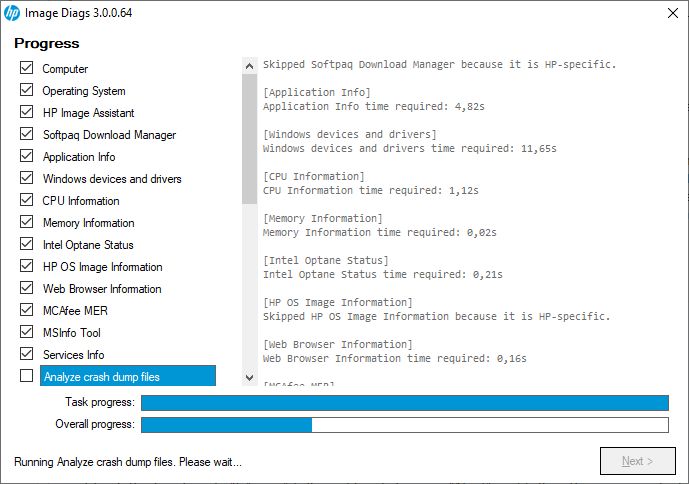Select the Web Browser Information list label
Screen dimensions: 689x484
click(x=102, y=289)
